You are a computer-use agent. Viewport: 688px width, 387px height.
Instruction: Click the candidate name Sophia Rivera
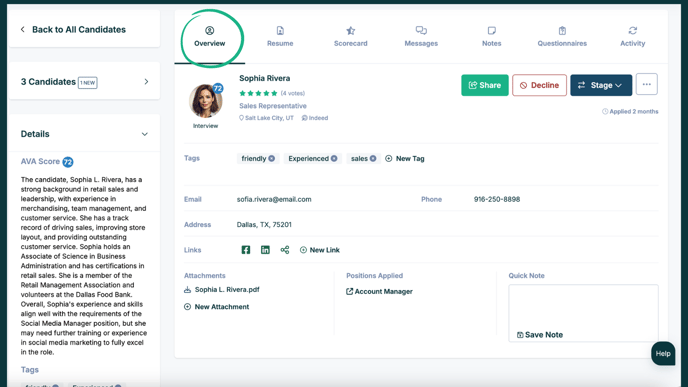click(x=265, y=78)
